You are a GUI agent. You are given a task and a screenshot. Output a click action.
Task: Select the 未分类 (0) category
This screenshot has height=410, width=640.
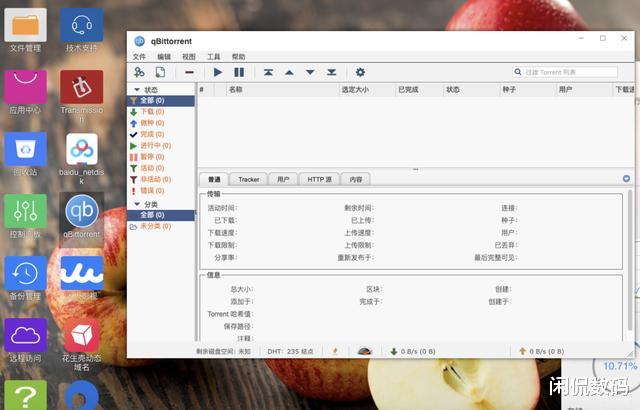[x=161, y=226]
